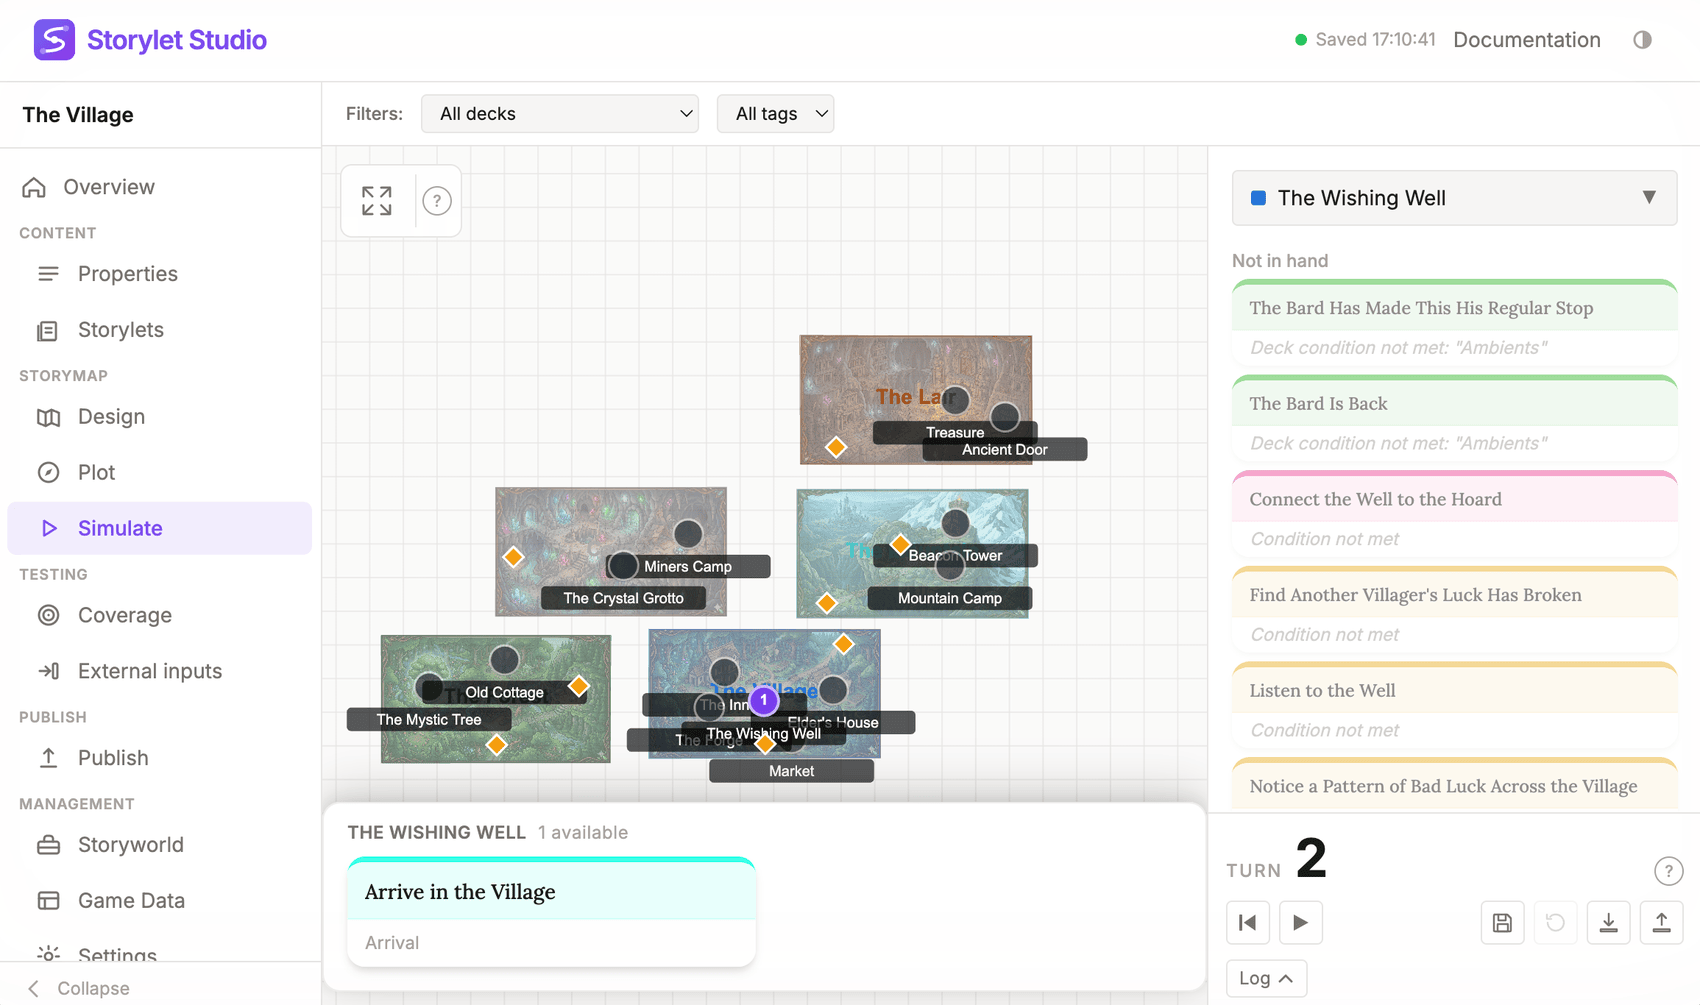
Task: Open Properties in the sidebar
Action: pos(160,274)
